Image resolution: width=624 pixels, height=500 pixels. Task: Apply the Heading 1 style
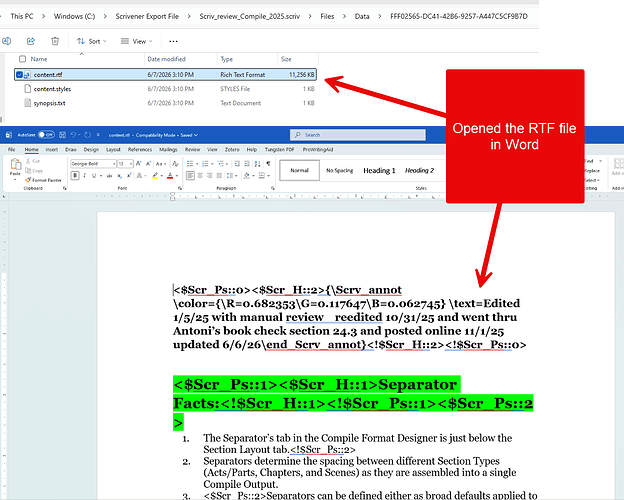379,170
